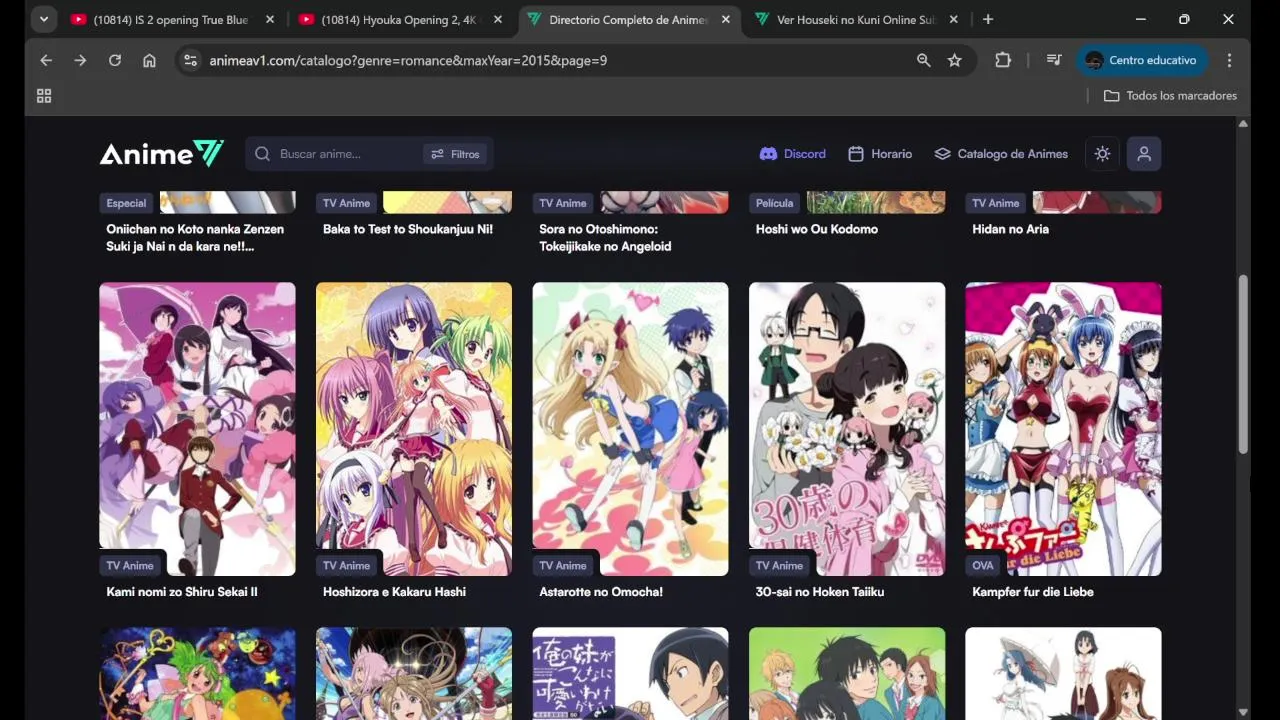
Task: Open the zoom magnifier icon in address bar
Action: click(x=924, y=60)
